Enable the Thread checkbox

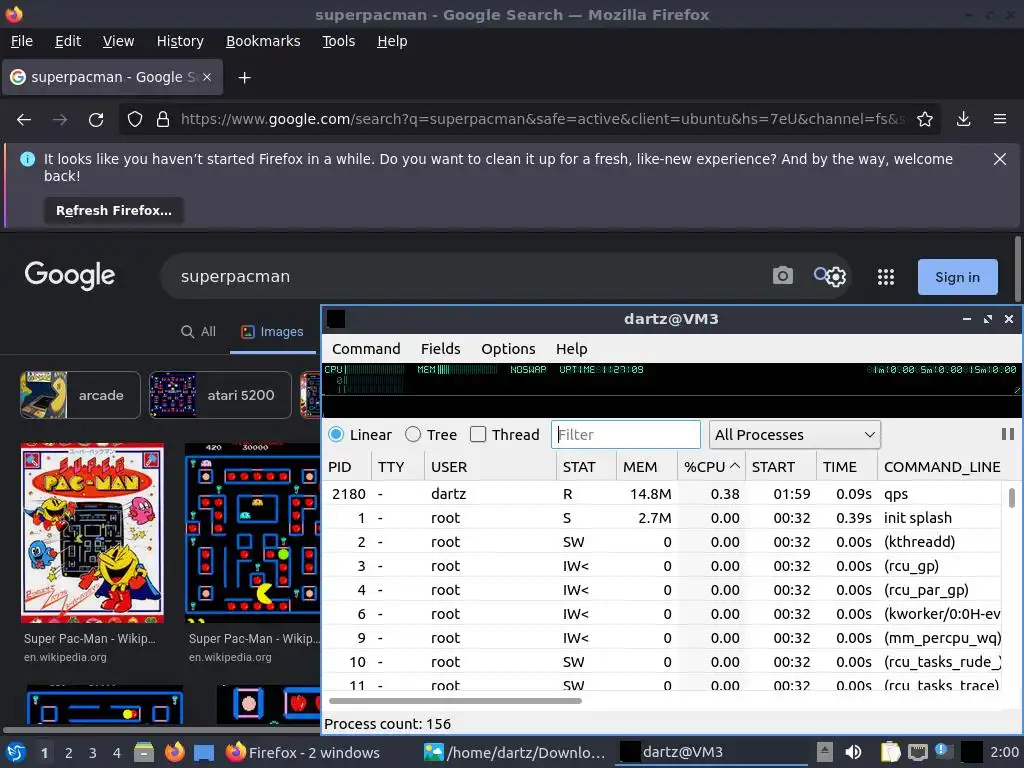[x=478, y=434]
